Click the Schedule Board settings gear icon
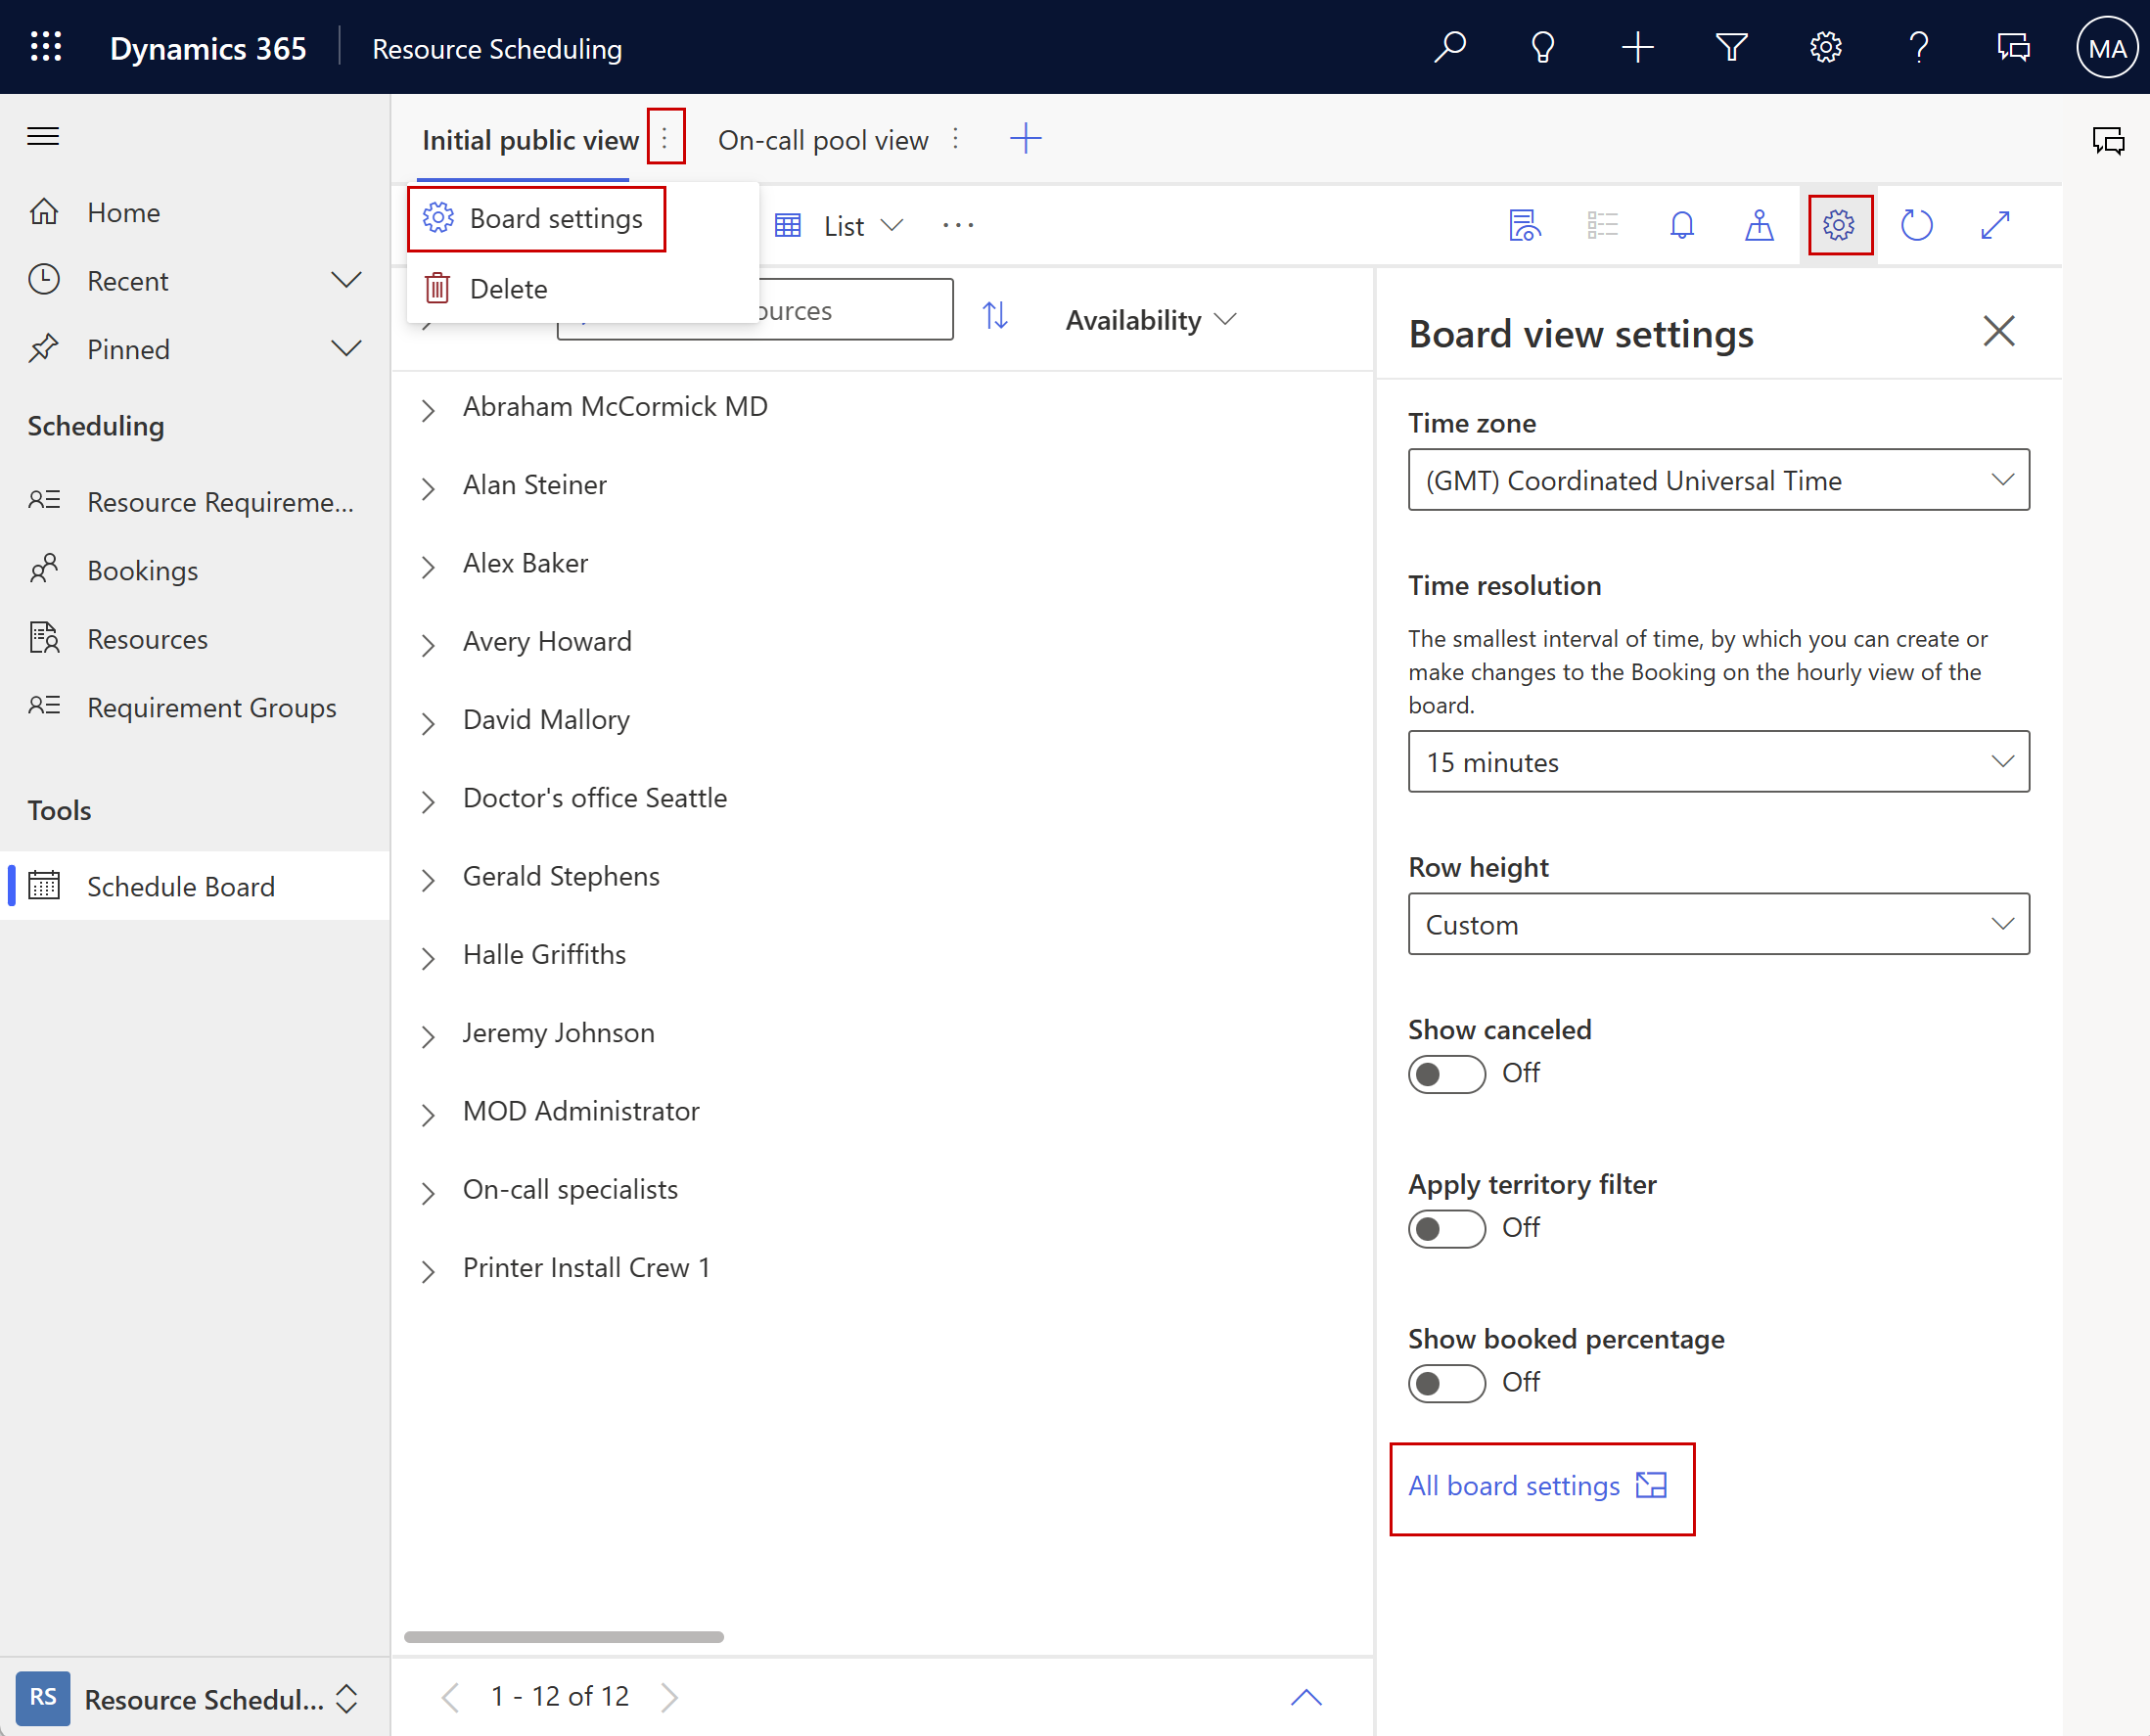 point(1838,225)
